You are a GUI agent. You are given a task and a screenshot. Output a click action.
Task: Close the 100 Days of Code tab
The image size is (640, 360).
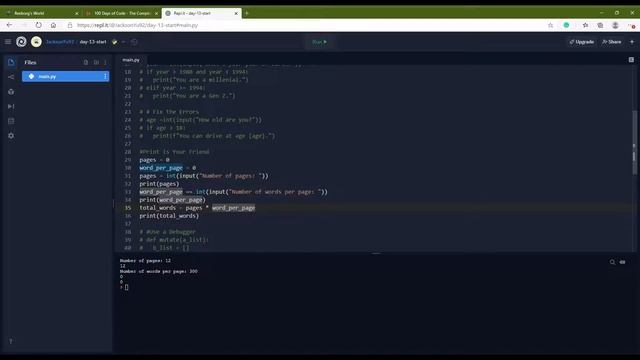(x=156, y=13)
